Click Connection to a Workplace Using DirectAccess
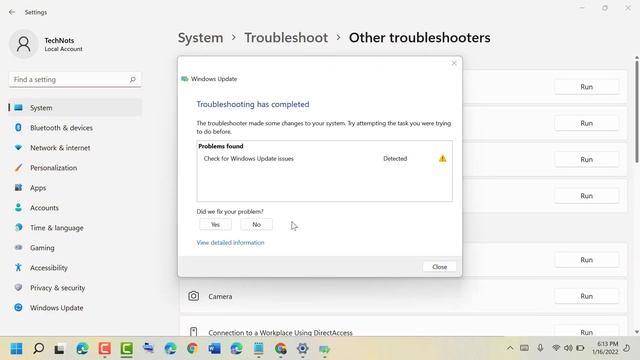Image resolution: width=640 pixels, height=360 pixels. point(280,333)
